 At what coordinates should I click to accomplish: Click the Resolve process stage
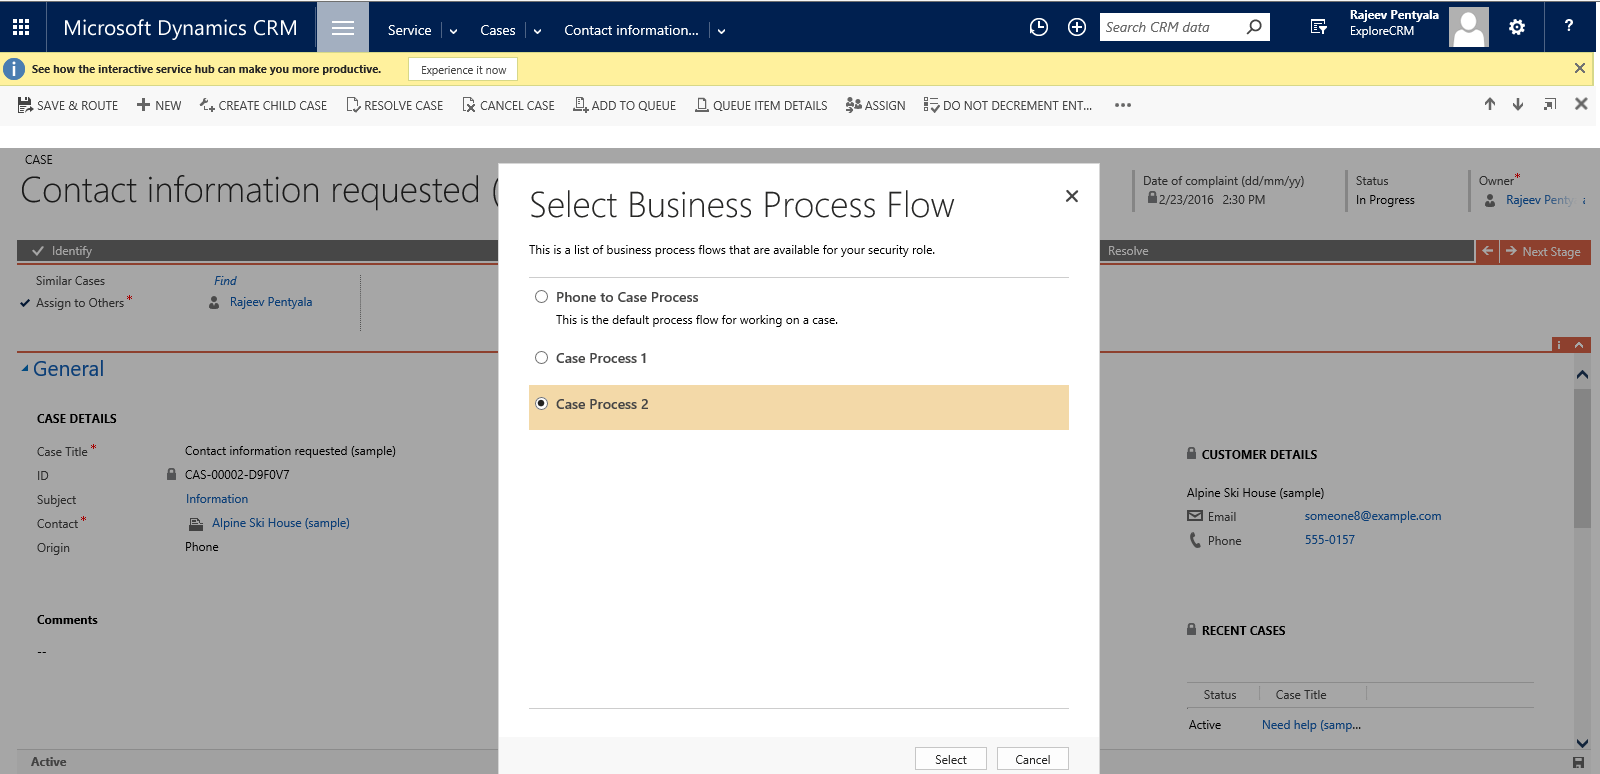click(x=1128, y=251)
